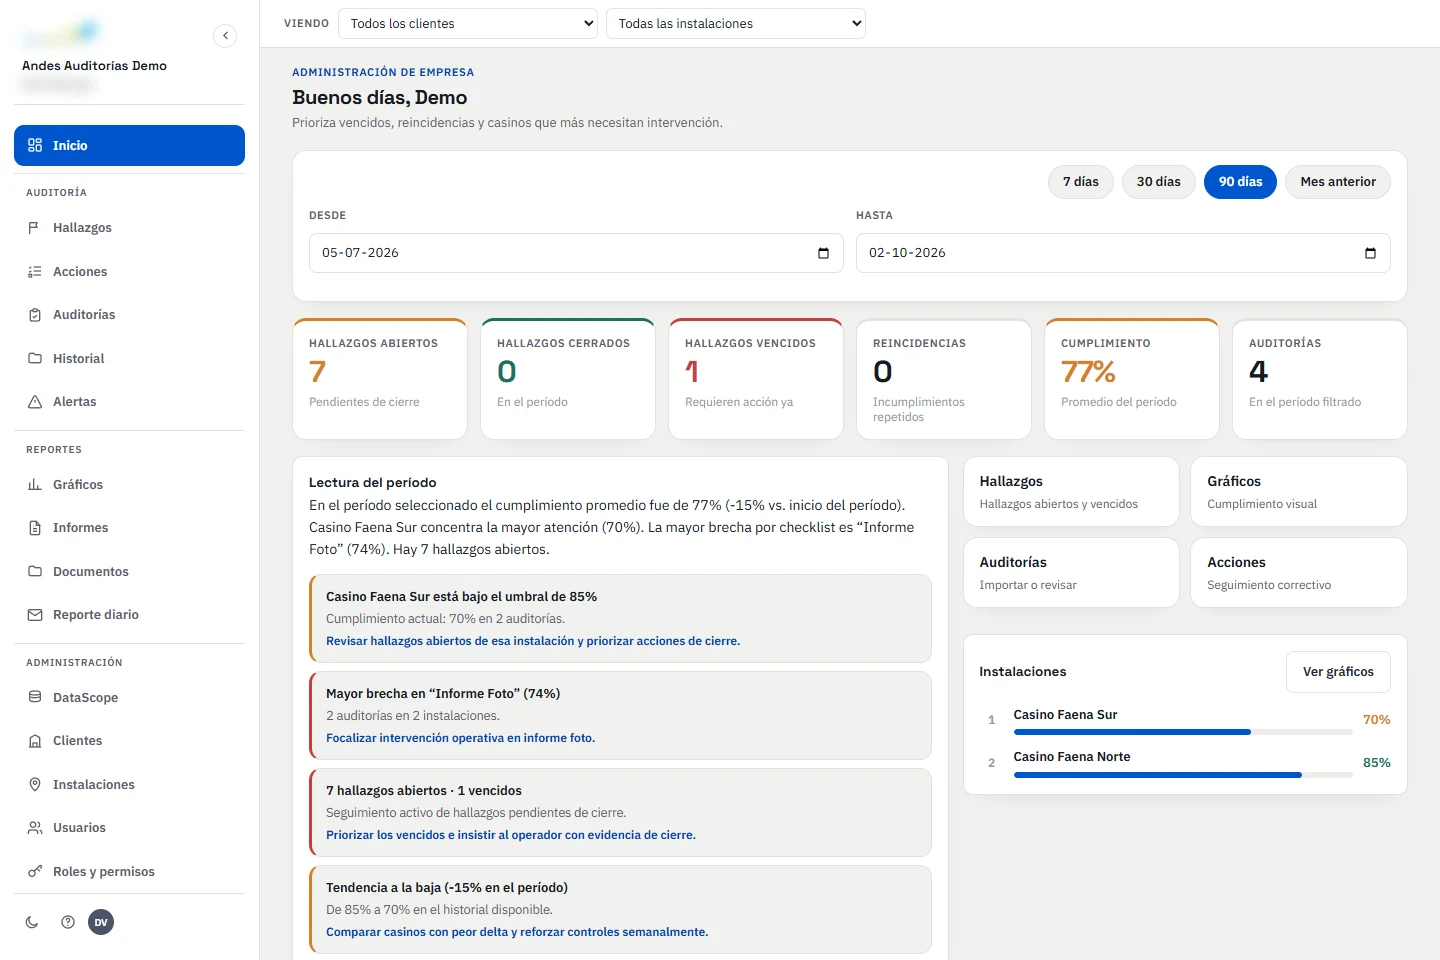Click the Casino Faena Norte compliance bar

tap(1183, 775)
